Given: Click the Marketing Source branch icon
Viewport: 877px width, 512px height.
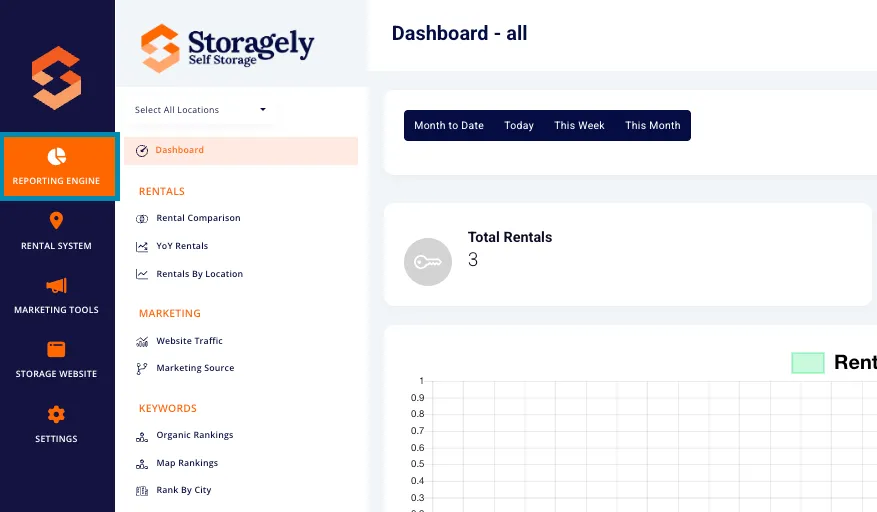Looking at the screenshot, I should [x=142, y=368].
